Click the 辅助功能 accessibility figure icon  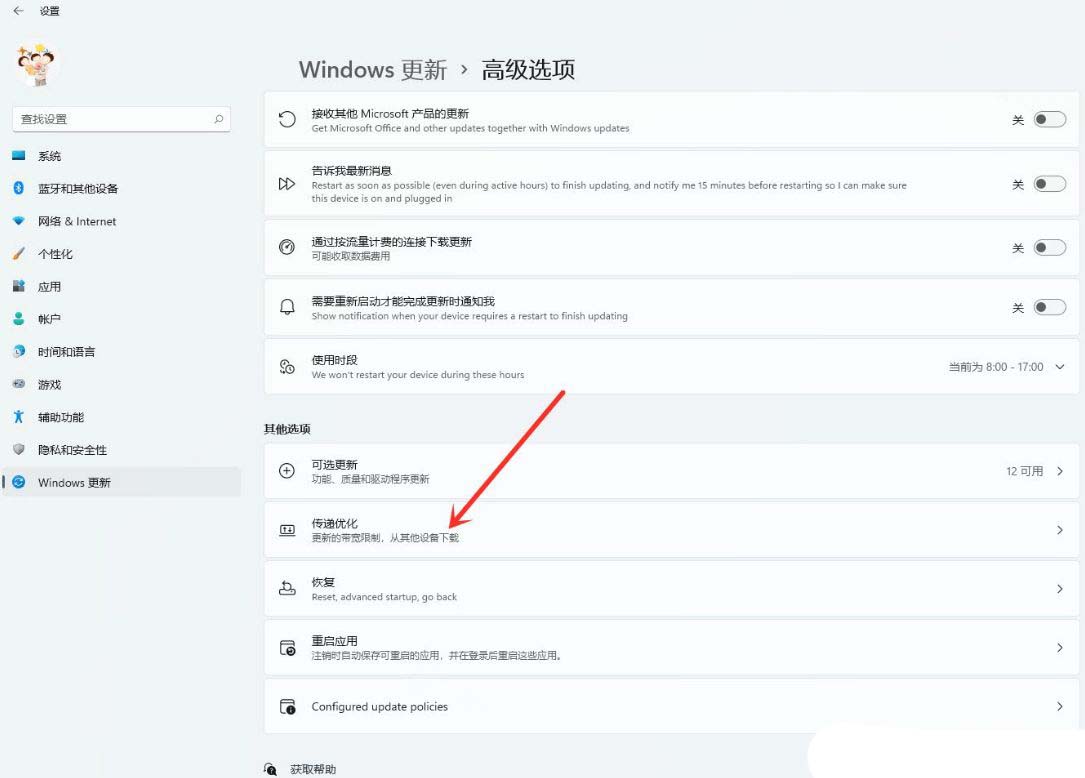(x=19, y=417)
